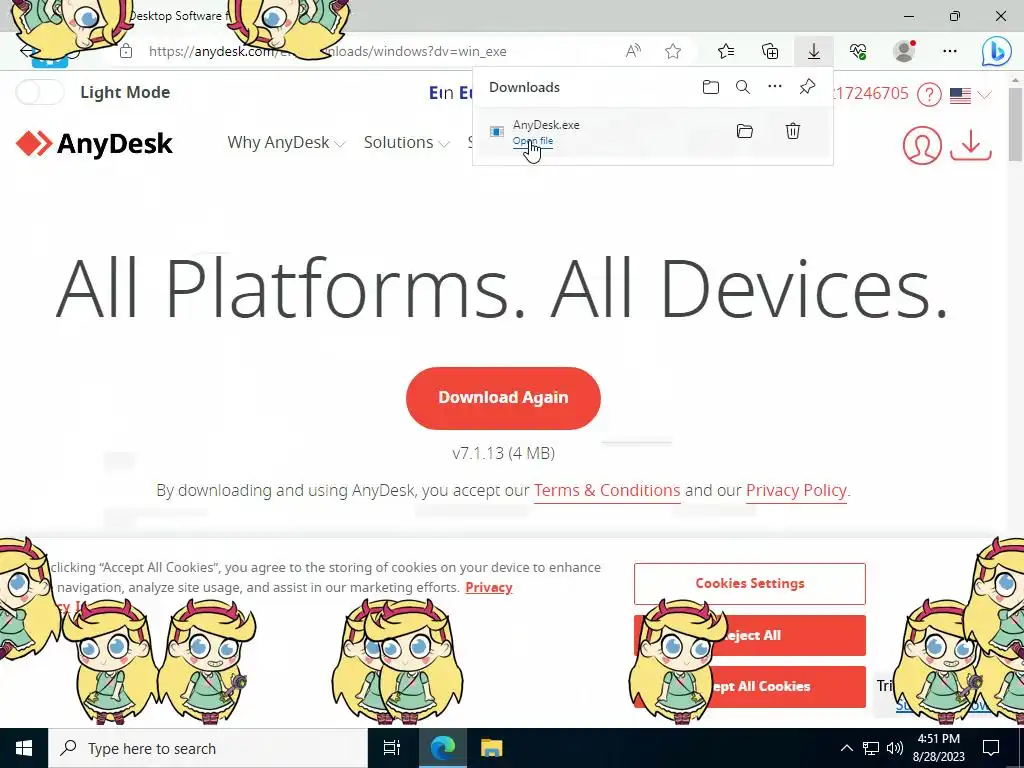Open the AnyDesk help question mark icon
Image resolution: width=1024 pixels, height=768 pixels.
point(929,95)
